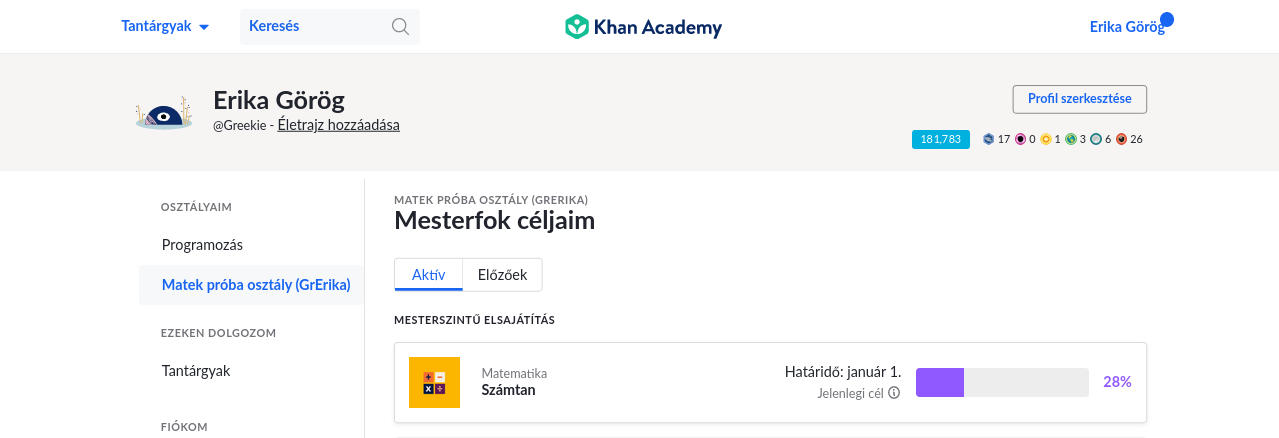Screen dimensions: 1279x438
Task: Open the Erika Görög user menu
Action: tap(1127, 27)
